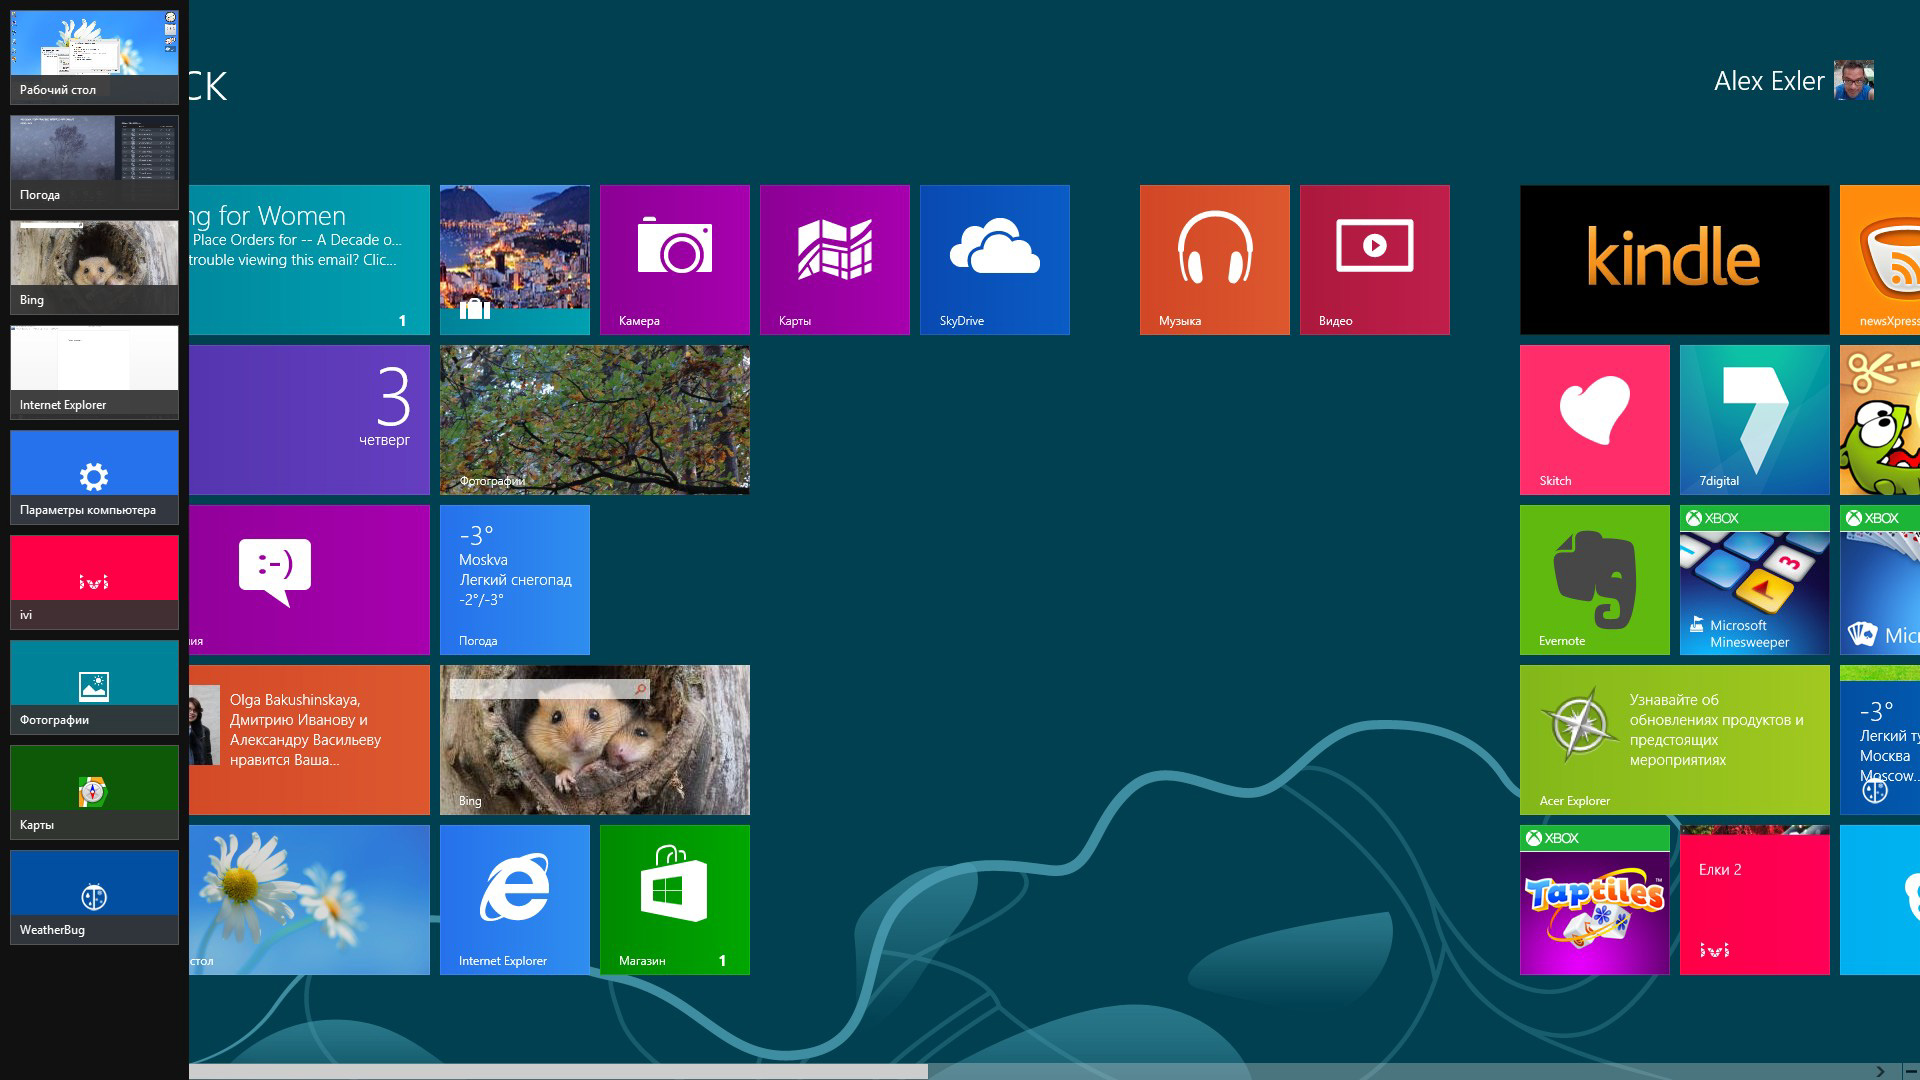Open the Погода Moskva weather tile
1920x1080 pixels.
tap(515, 579)
